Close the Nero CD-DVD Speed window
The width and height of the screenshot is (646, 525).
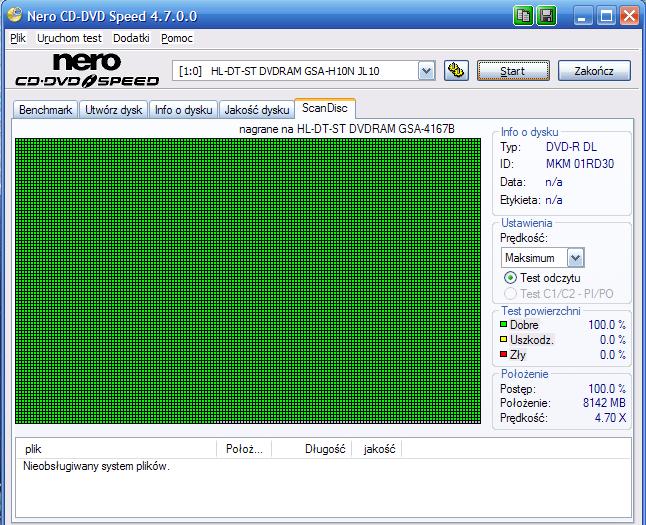pos(630,16)
